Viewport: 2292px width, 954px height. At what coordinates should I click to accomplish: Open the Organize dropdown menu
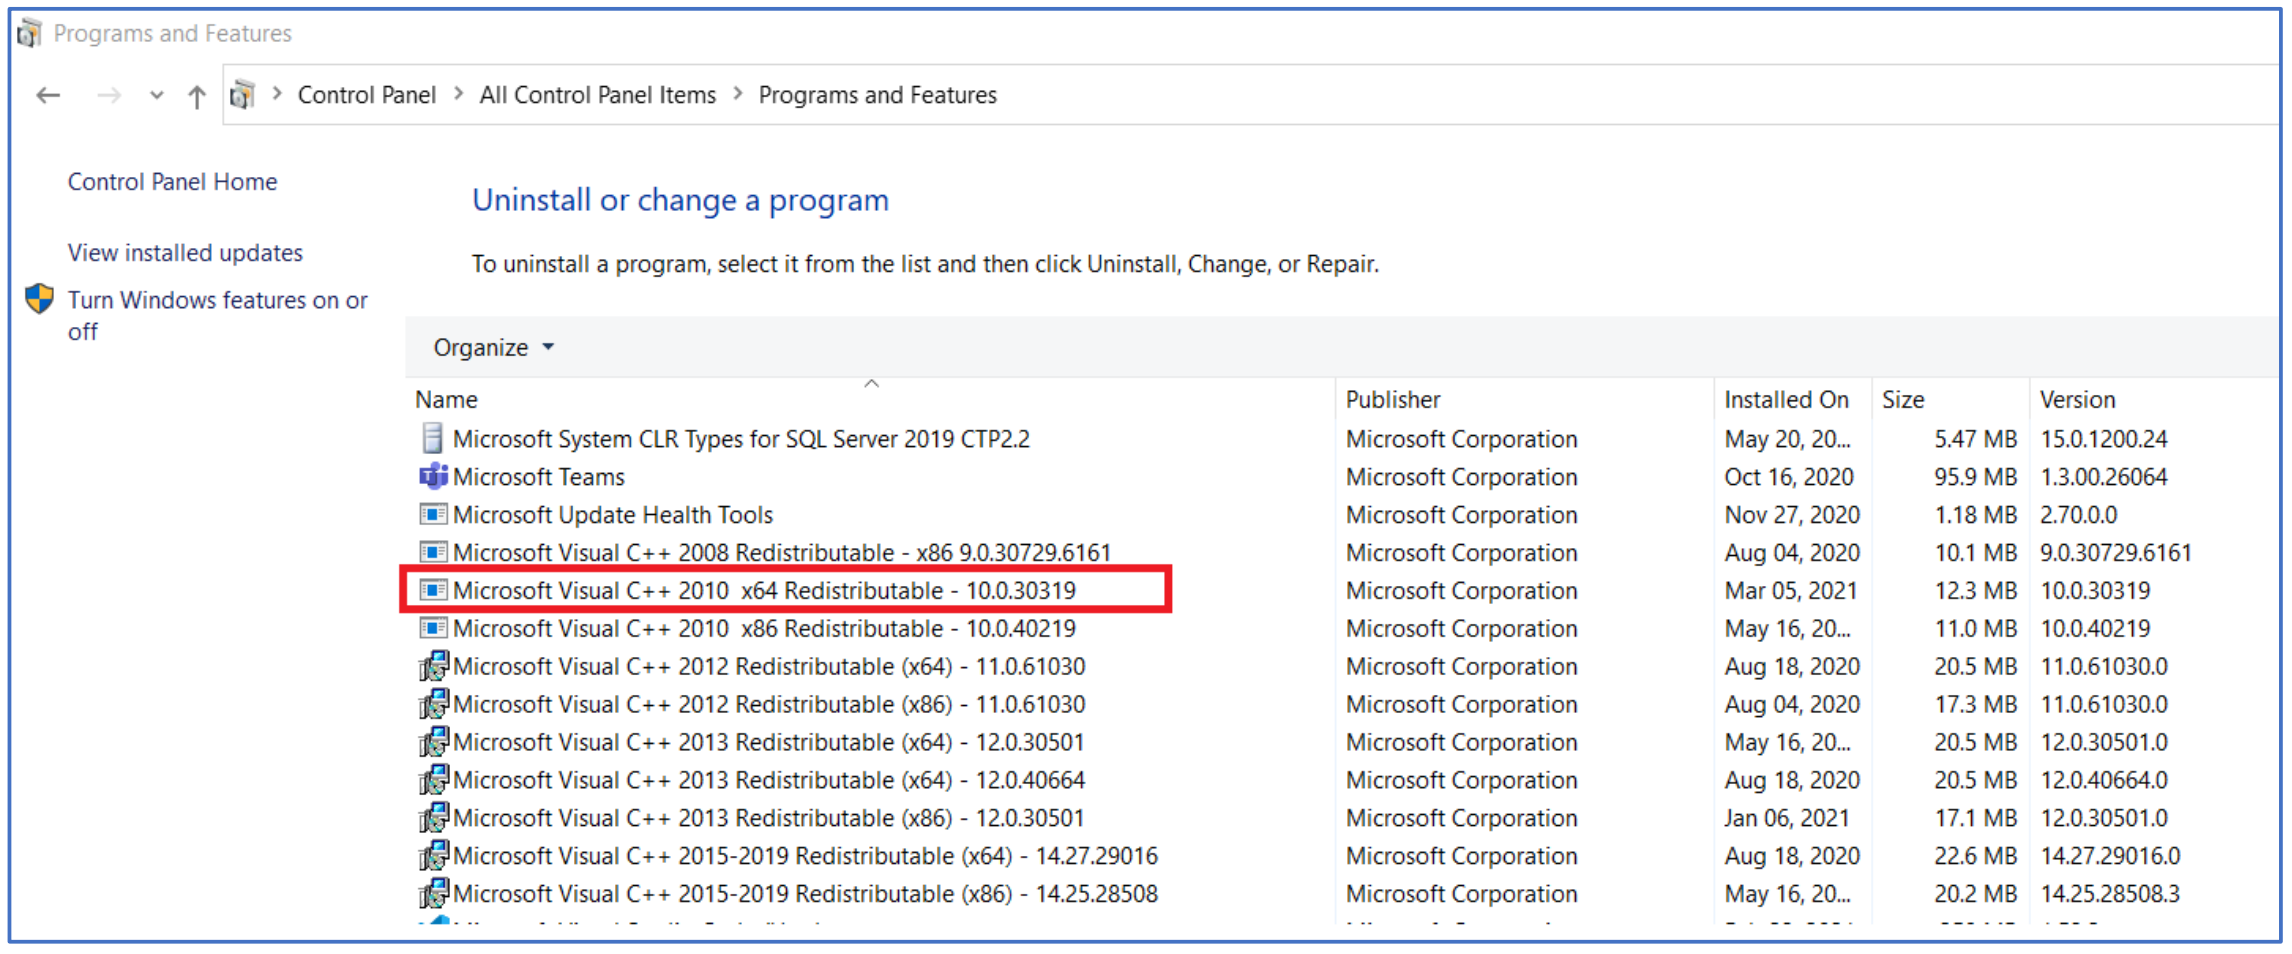click(493, 347)
